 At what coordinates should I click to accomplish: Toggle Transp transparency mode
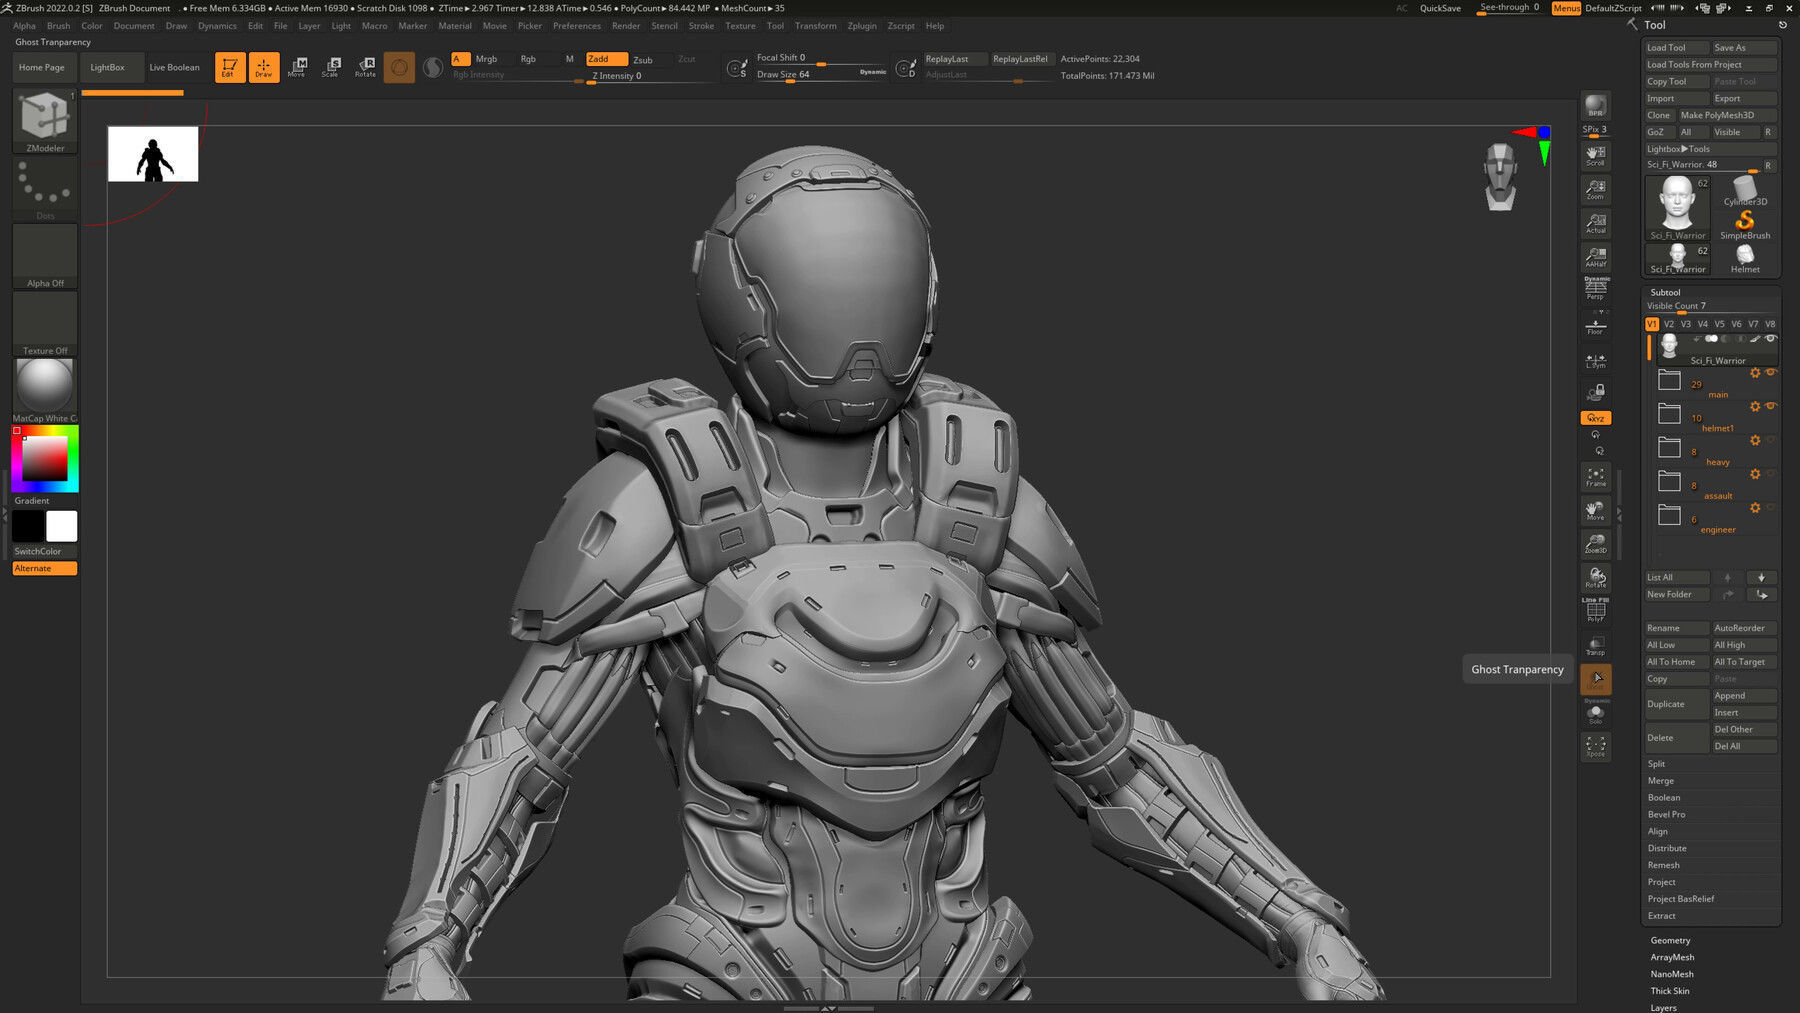[x=1596, y=645]
